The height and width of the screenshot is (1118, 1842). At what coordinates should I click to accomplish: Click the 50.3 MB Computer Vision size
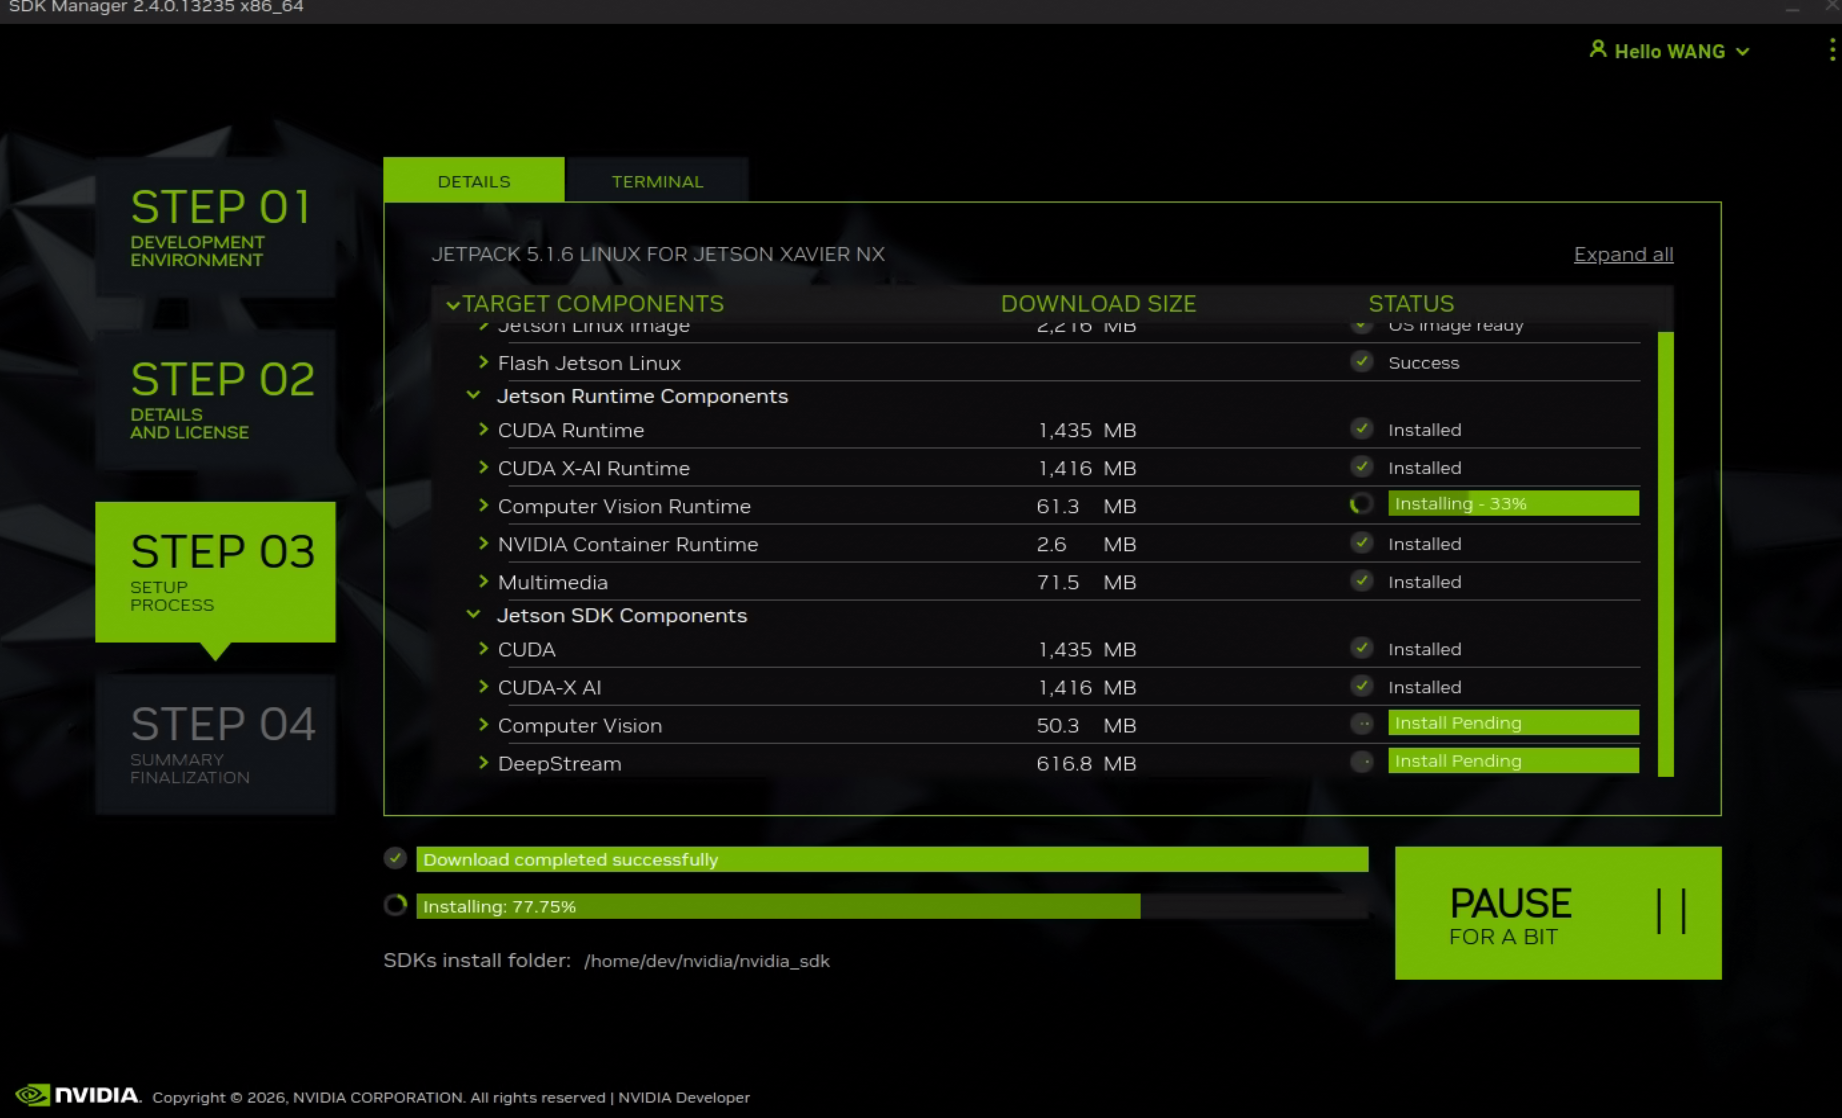1086,725
